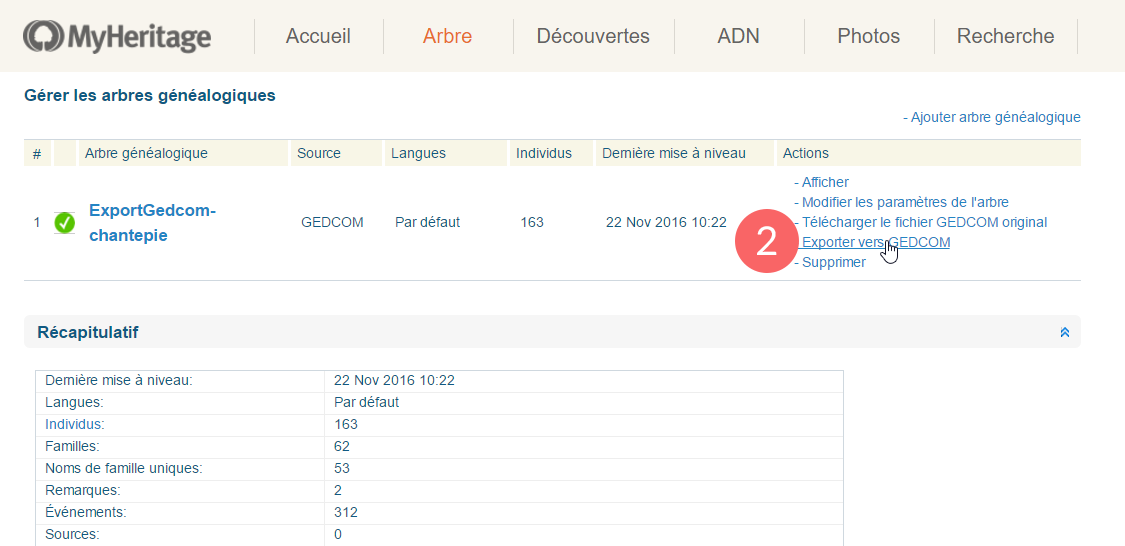Select Modifier les paramètres de l'arbre
The height and width of the screenshot is (546, 1125).
coord(905,202)
